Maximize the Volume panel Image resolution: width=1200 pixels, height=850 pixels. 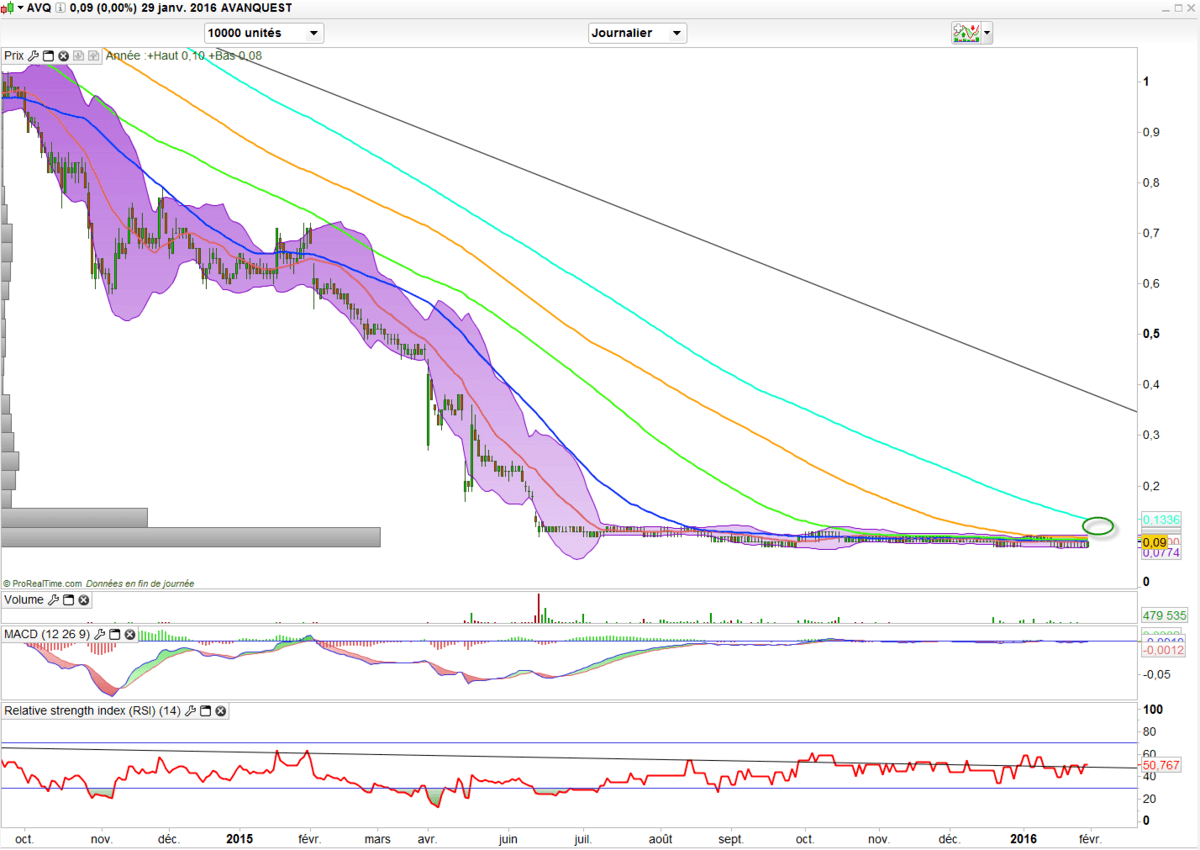[x=69, y=600]
